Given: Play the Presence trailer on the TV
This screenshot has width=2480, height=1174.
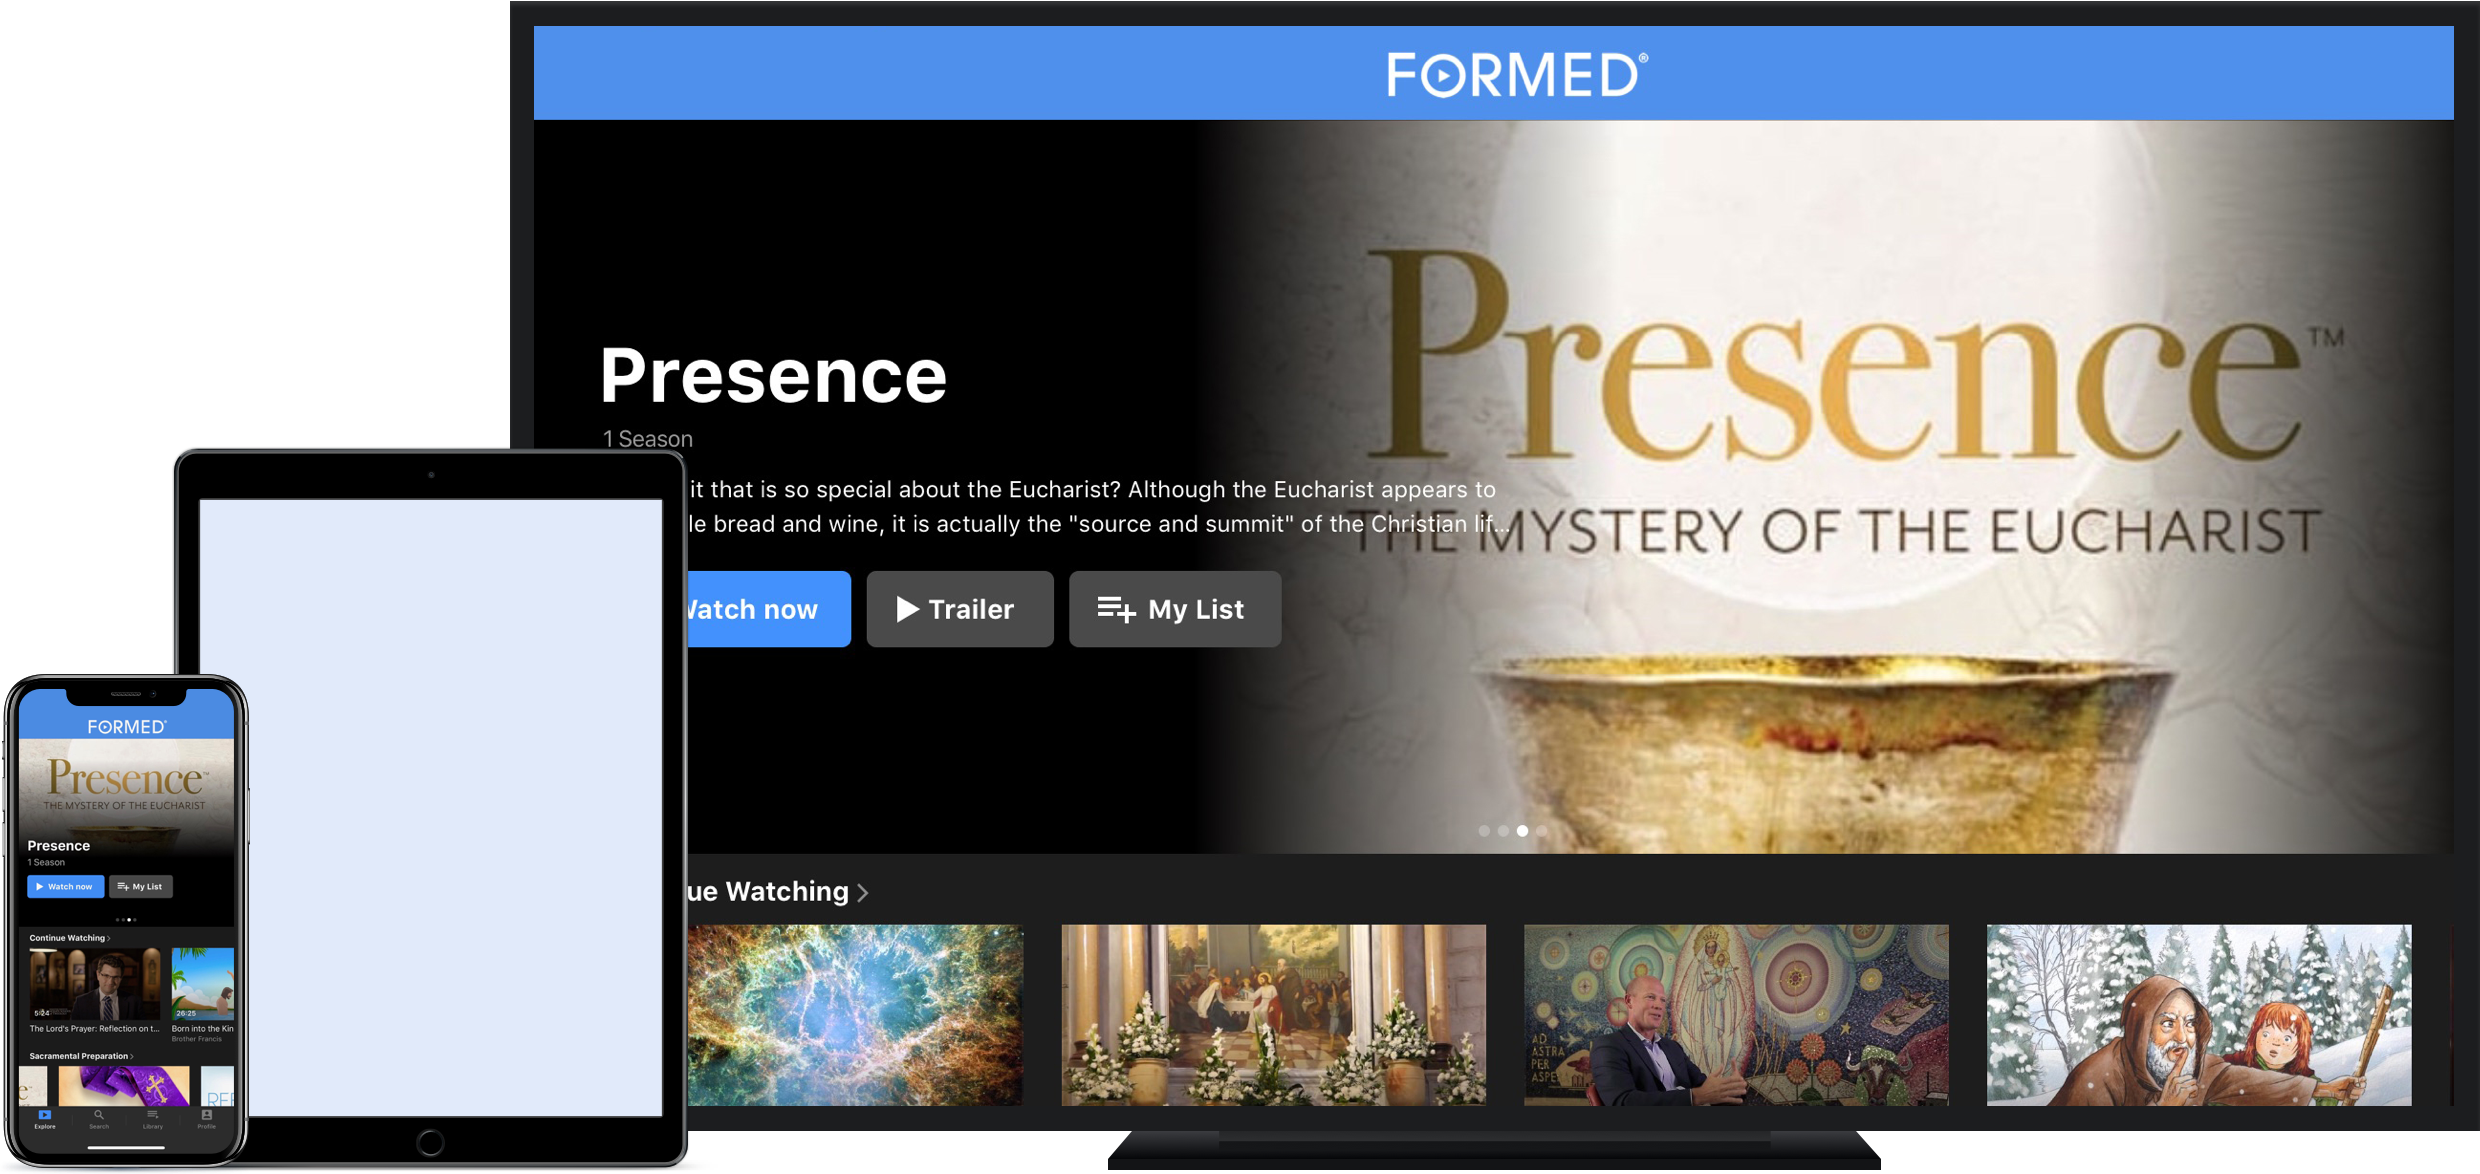Looking at the screenshot, I should tap(960, 609).
